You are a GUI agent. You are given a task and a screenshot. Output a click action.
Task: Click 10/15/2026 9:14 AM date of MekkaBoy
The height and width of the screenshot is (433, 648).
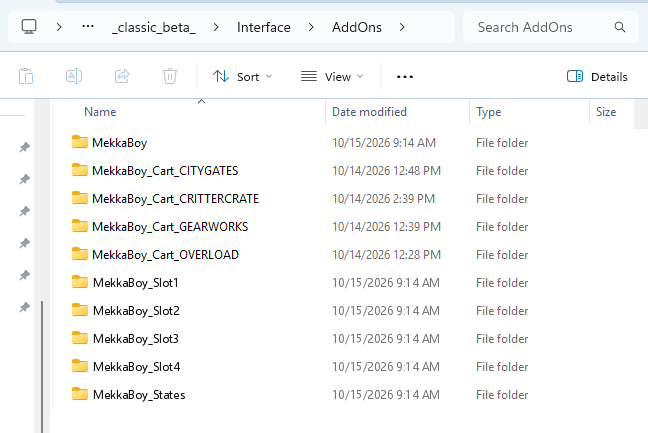[x=384, y=143]
